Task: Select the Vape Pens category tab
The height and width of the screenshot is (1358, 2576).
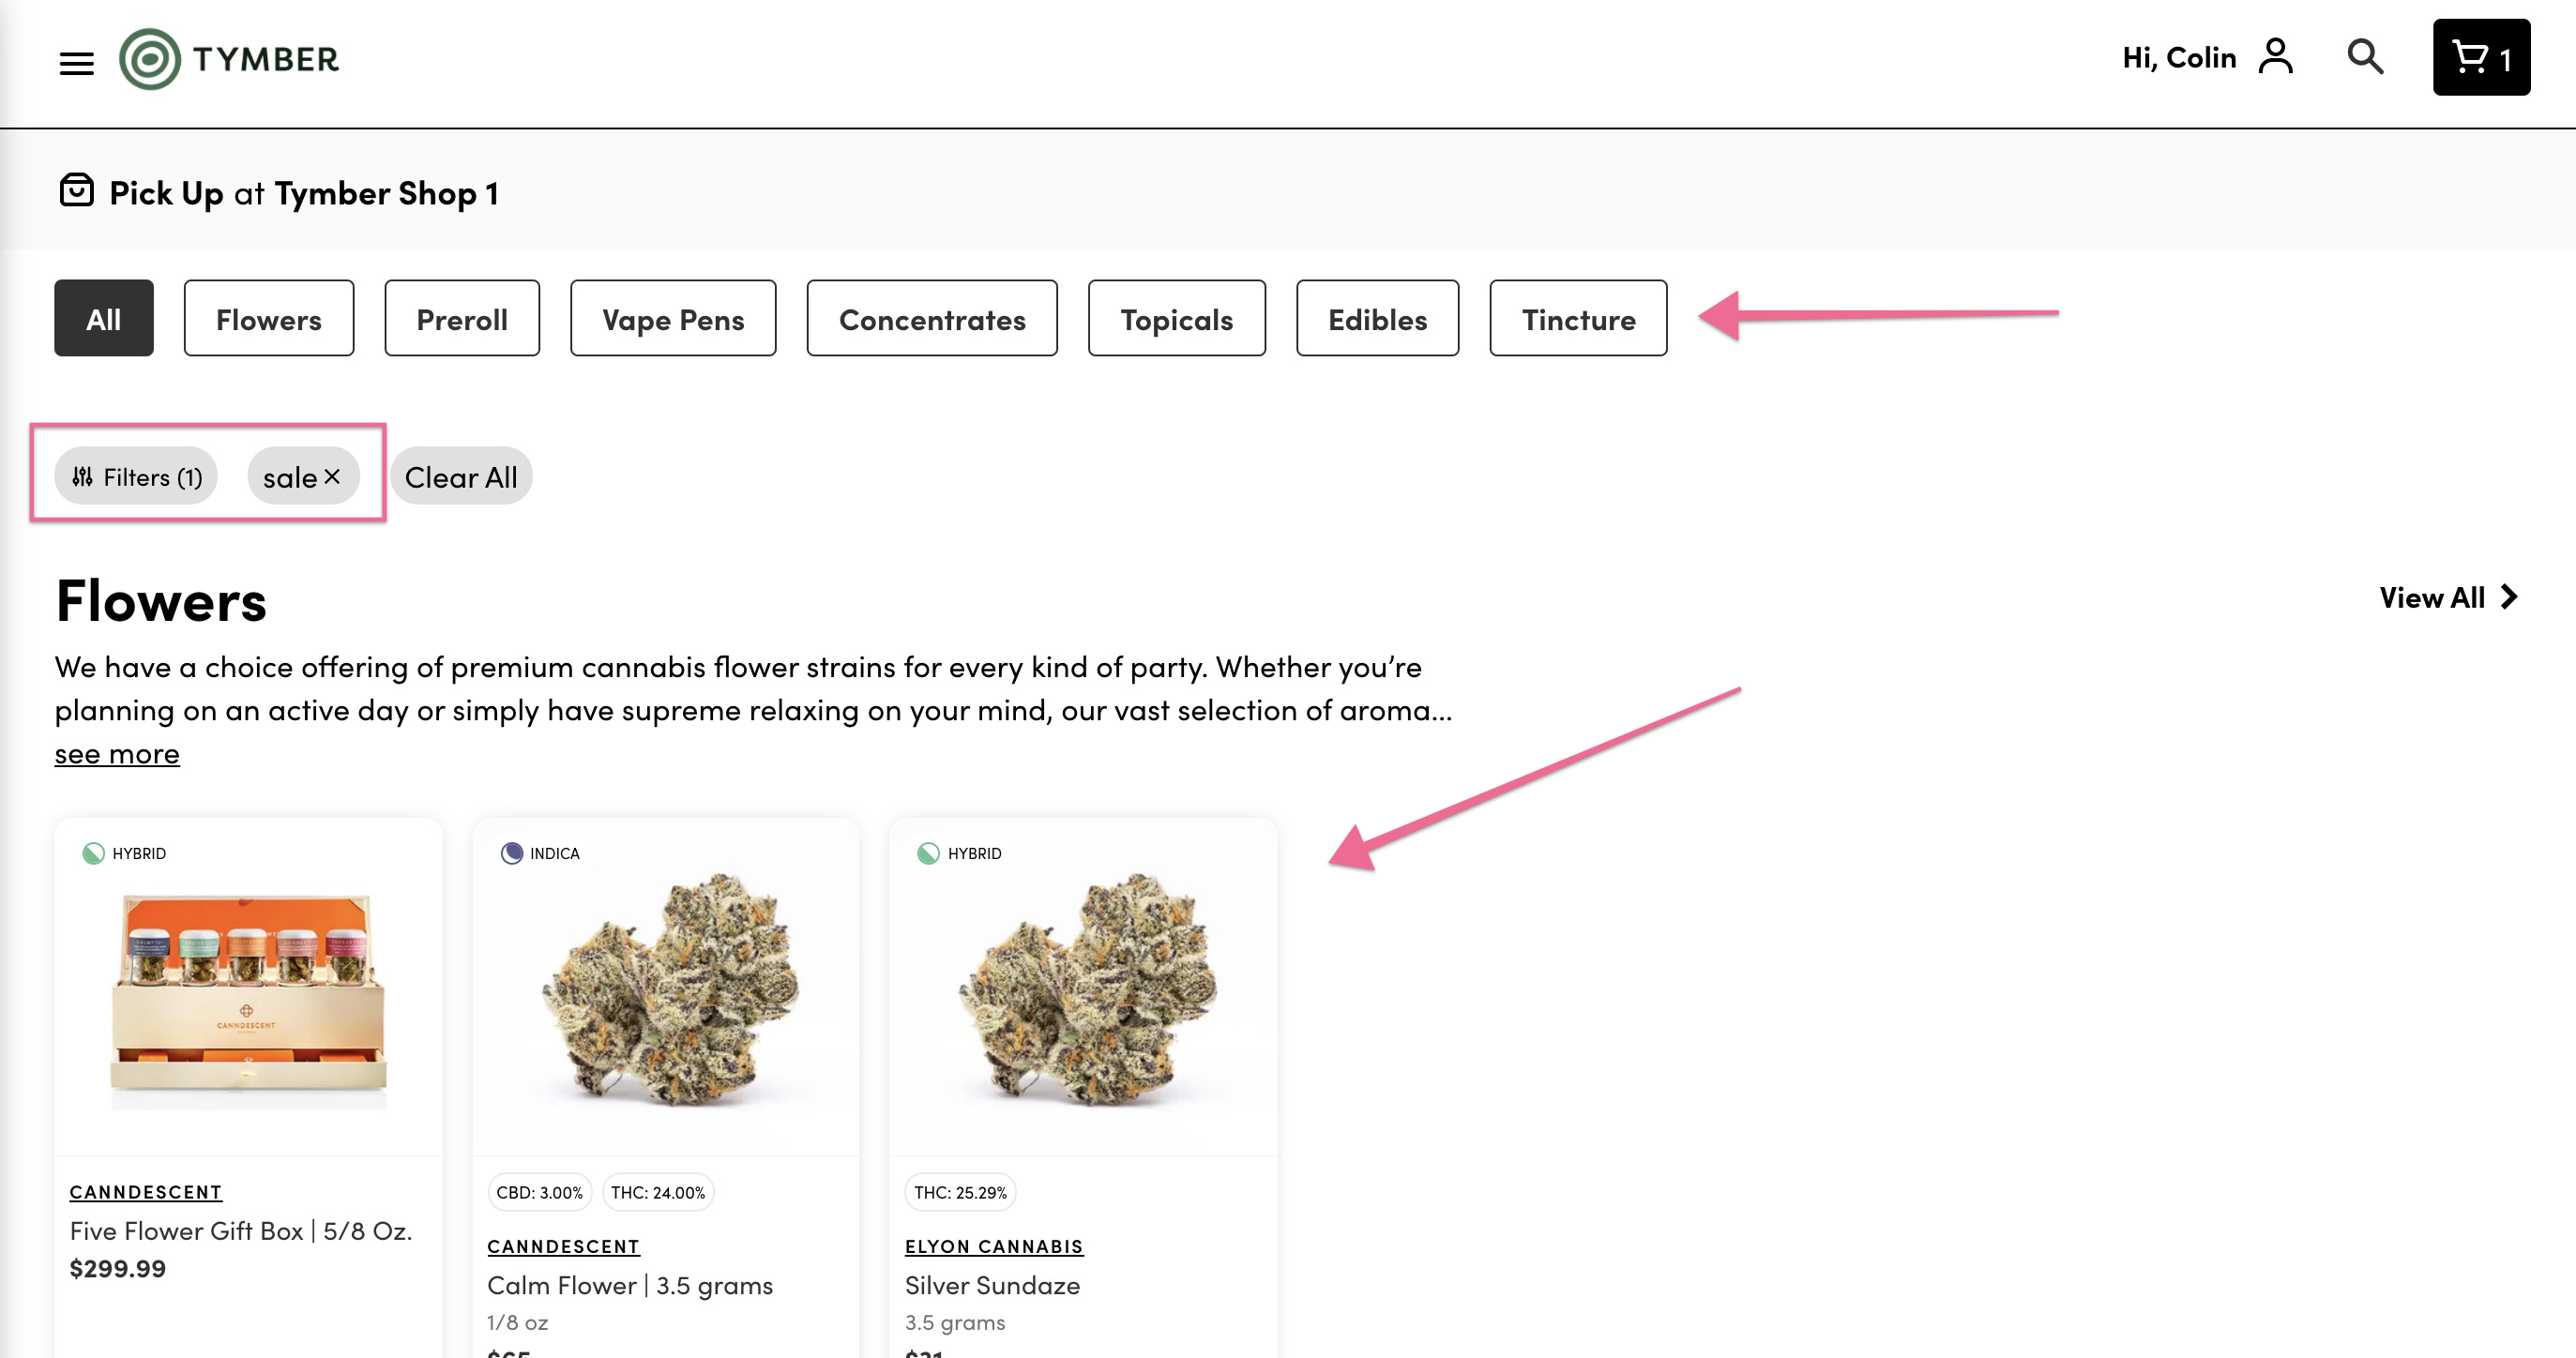Action: [673, 318]
